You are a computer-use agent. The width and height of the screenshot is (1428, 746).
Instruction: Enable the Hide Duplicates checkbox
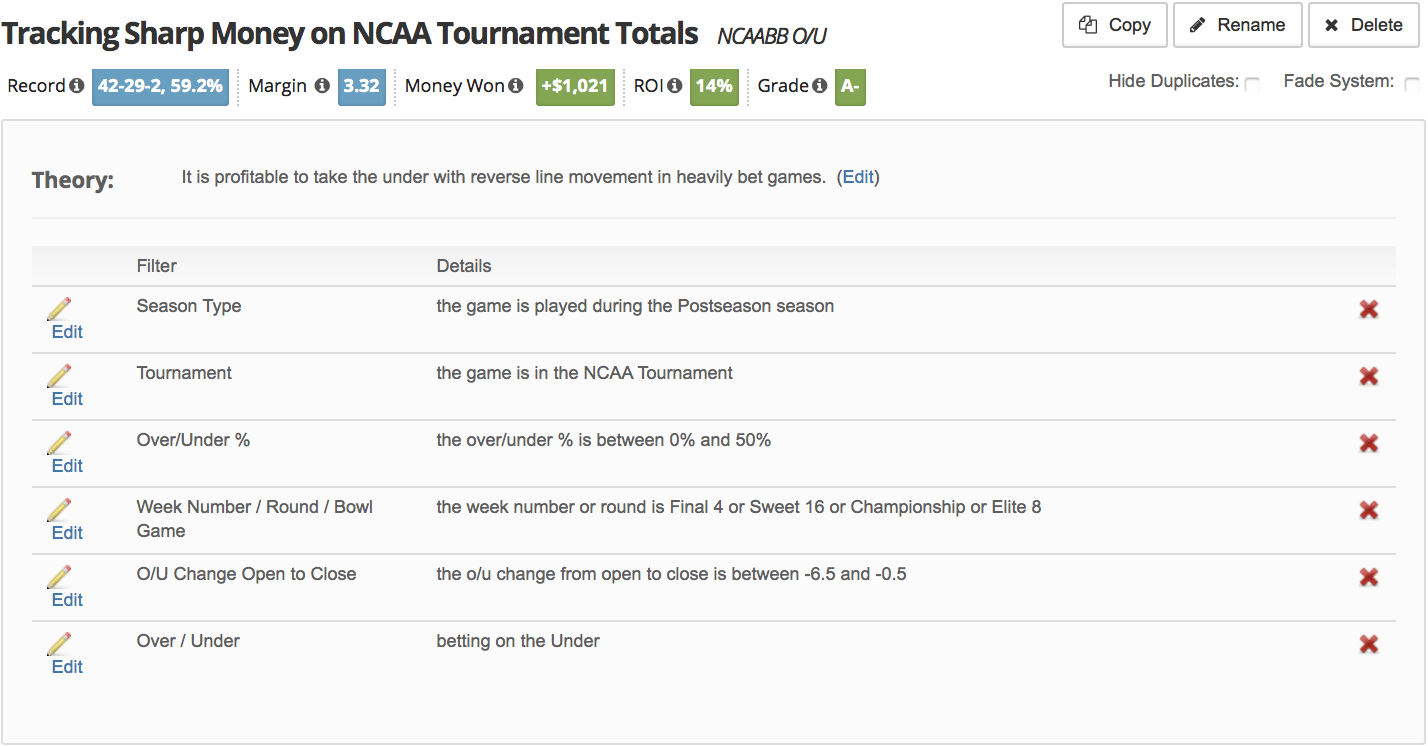[x=1252, y=84]
